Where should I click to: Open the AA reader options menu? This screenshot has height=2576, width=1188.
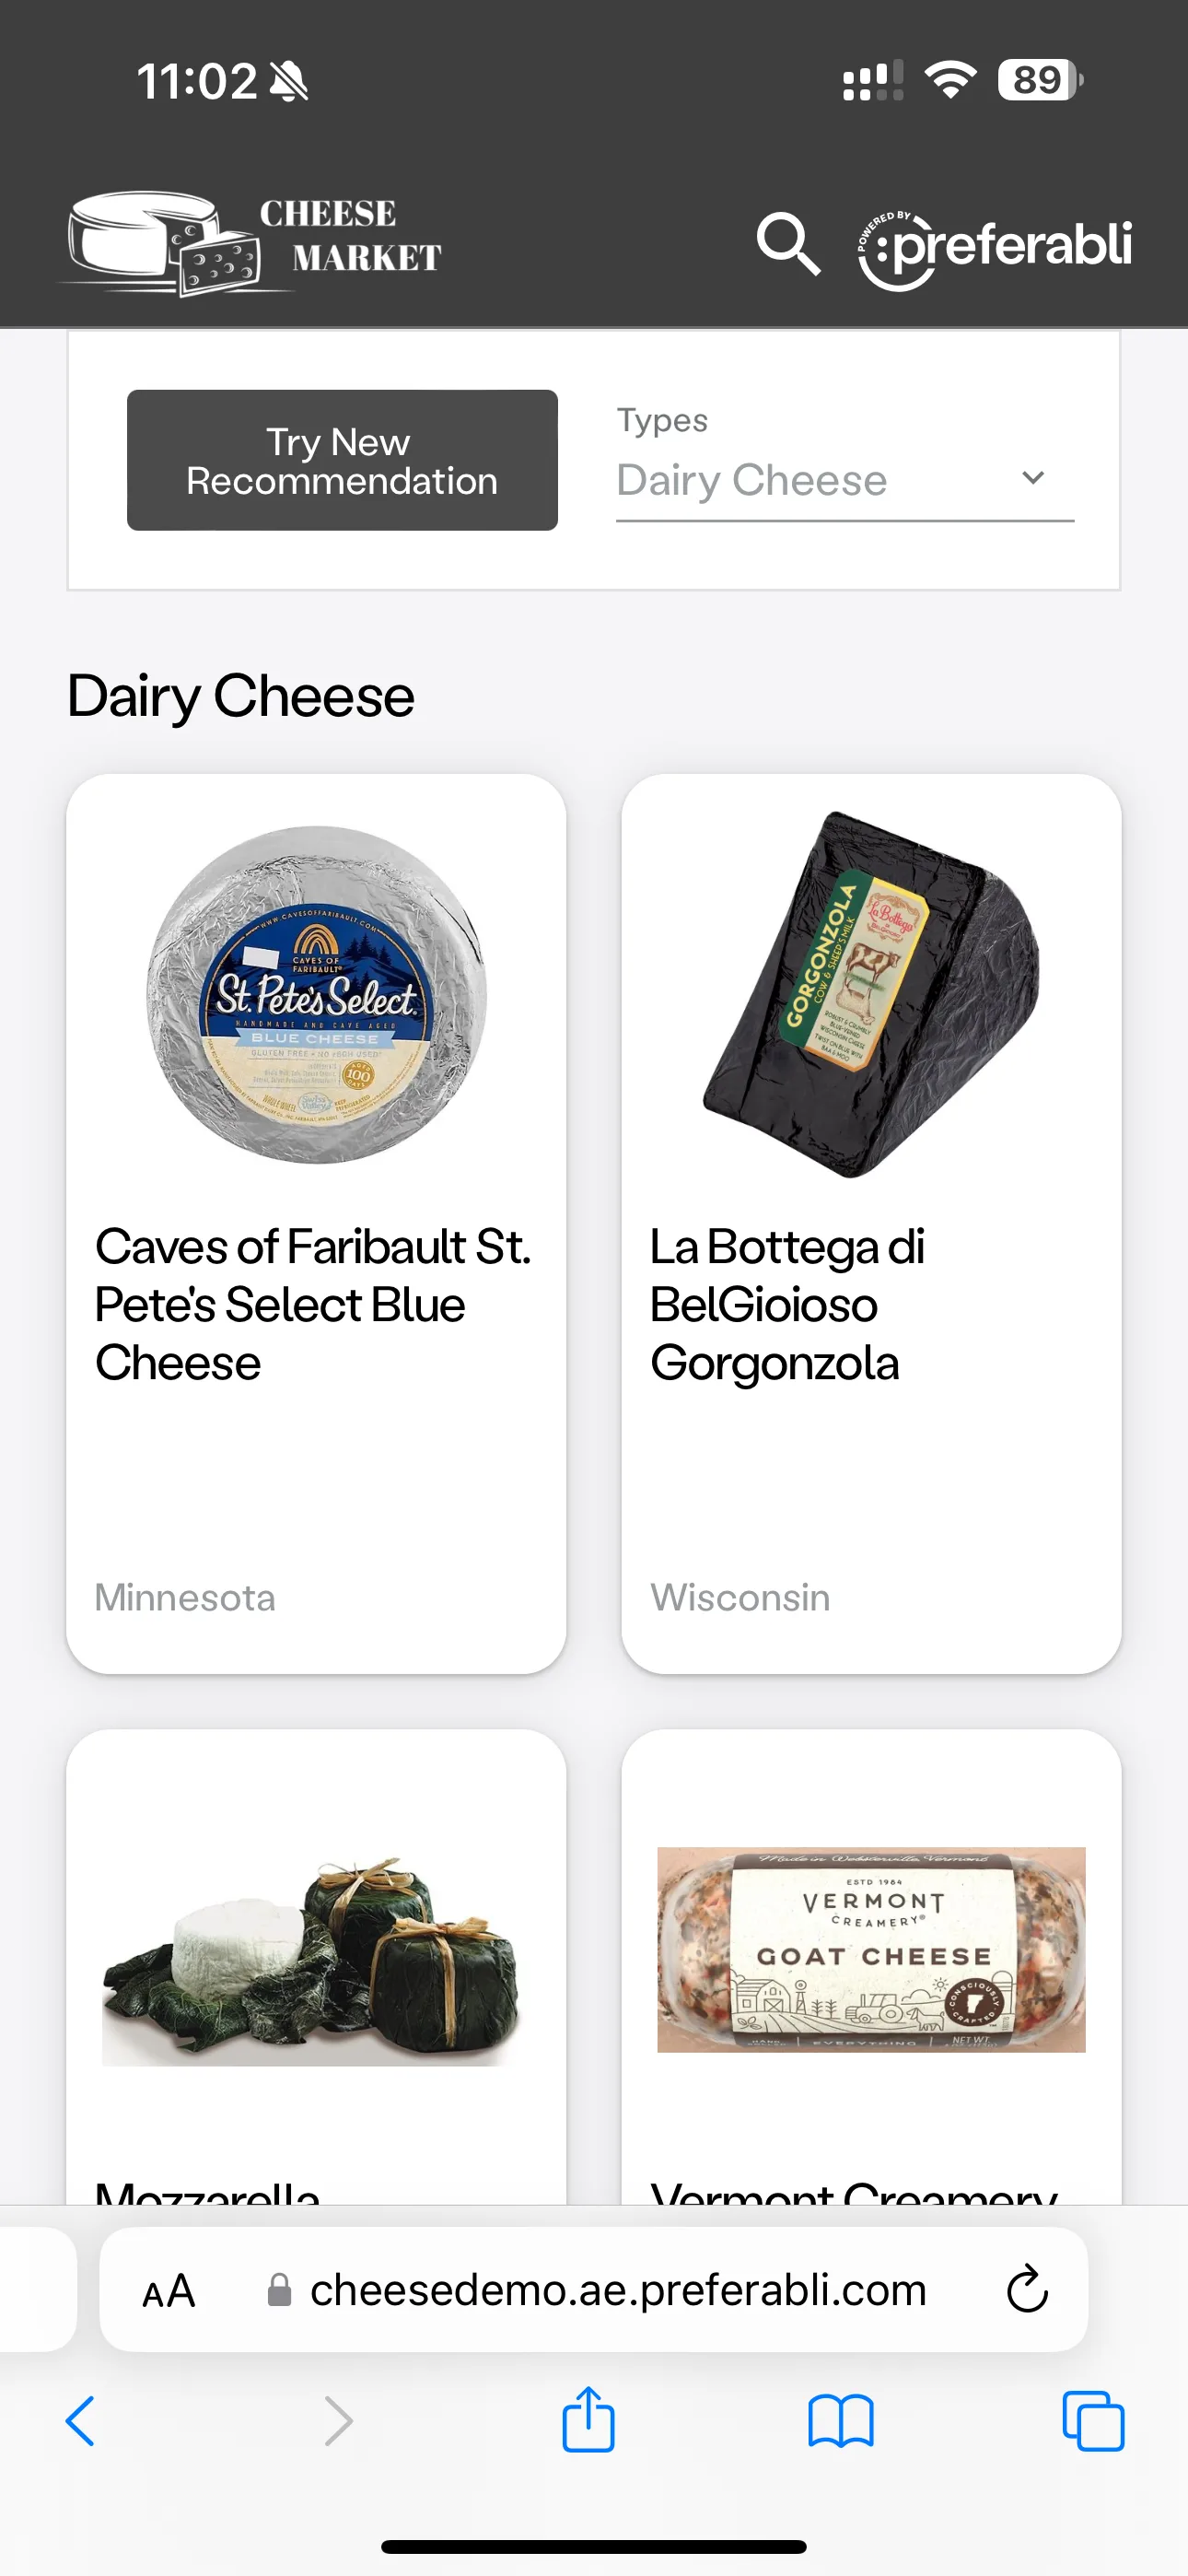(168, 2289)
